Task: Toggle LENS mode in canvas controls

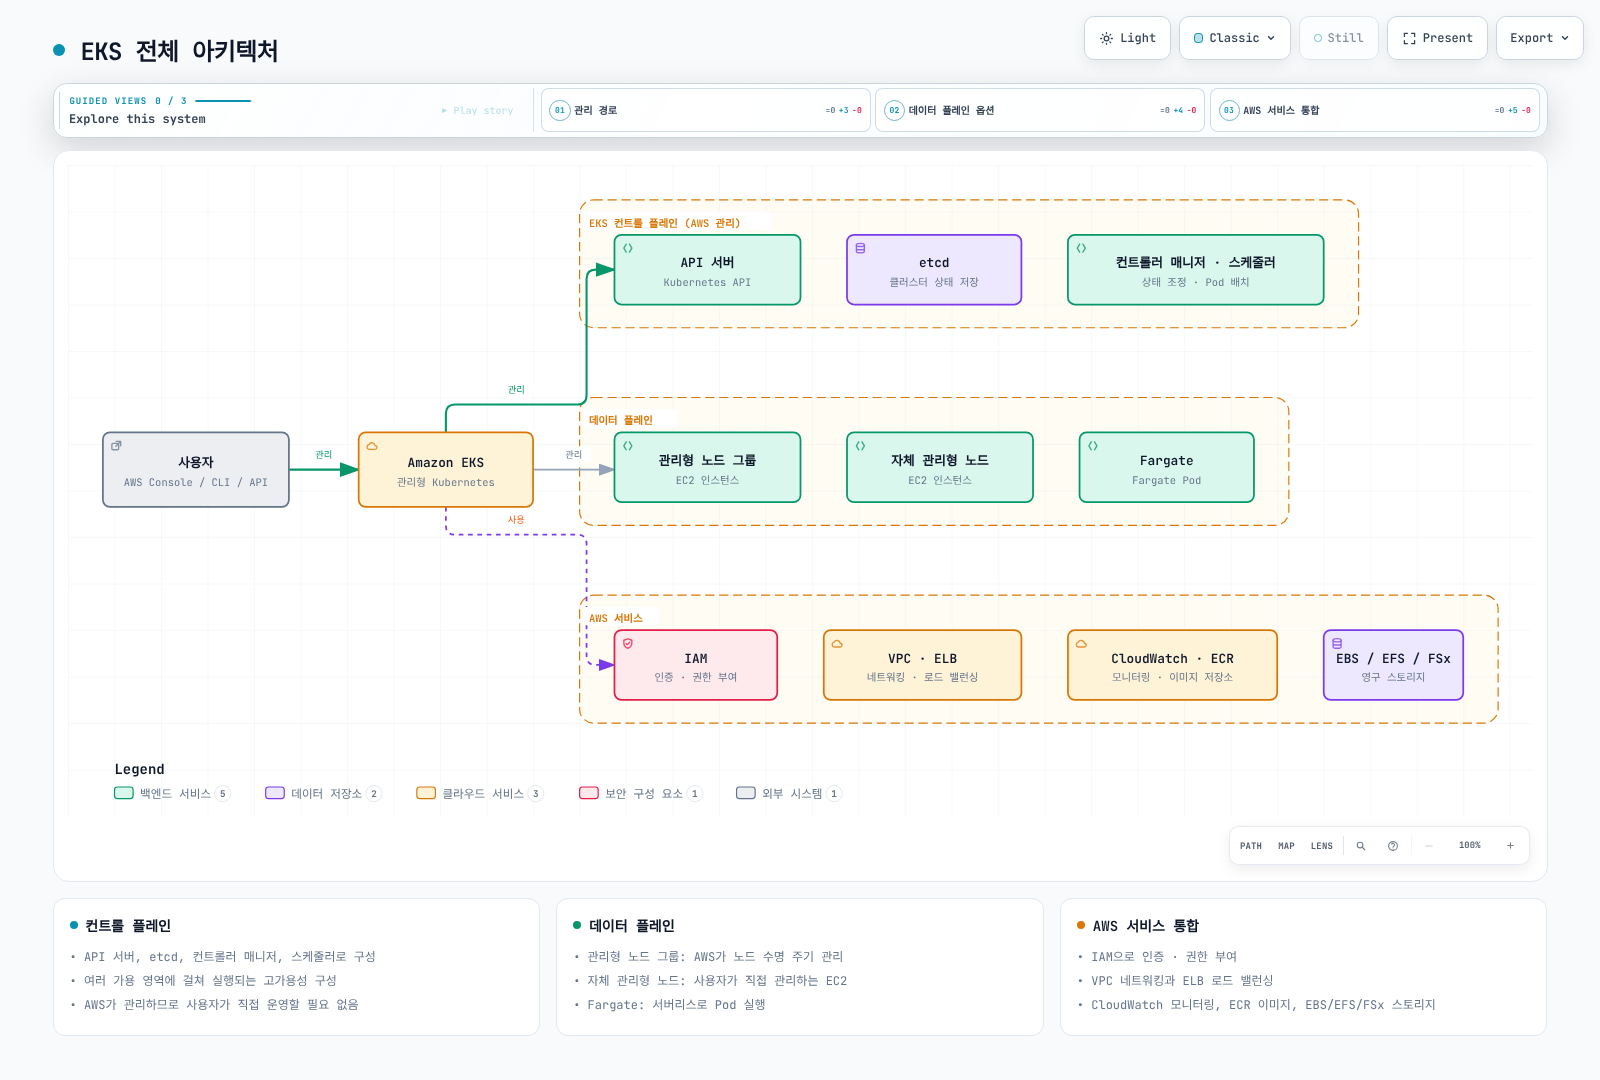Action: point(1322,846)
